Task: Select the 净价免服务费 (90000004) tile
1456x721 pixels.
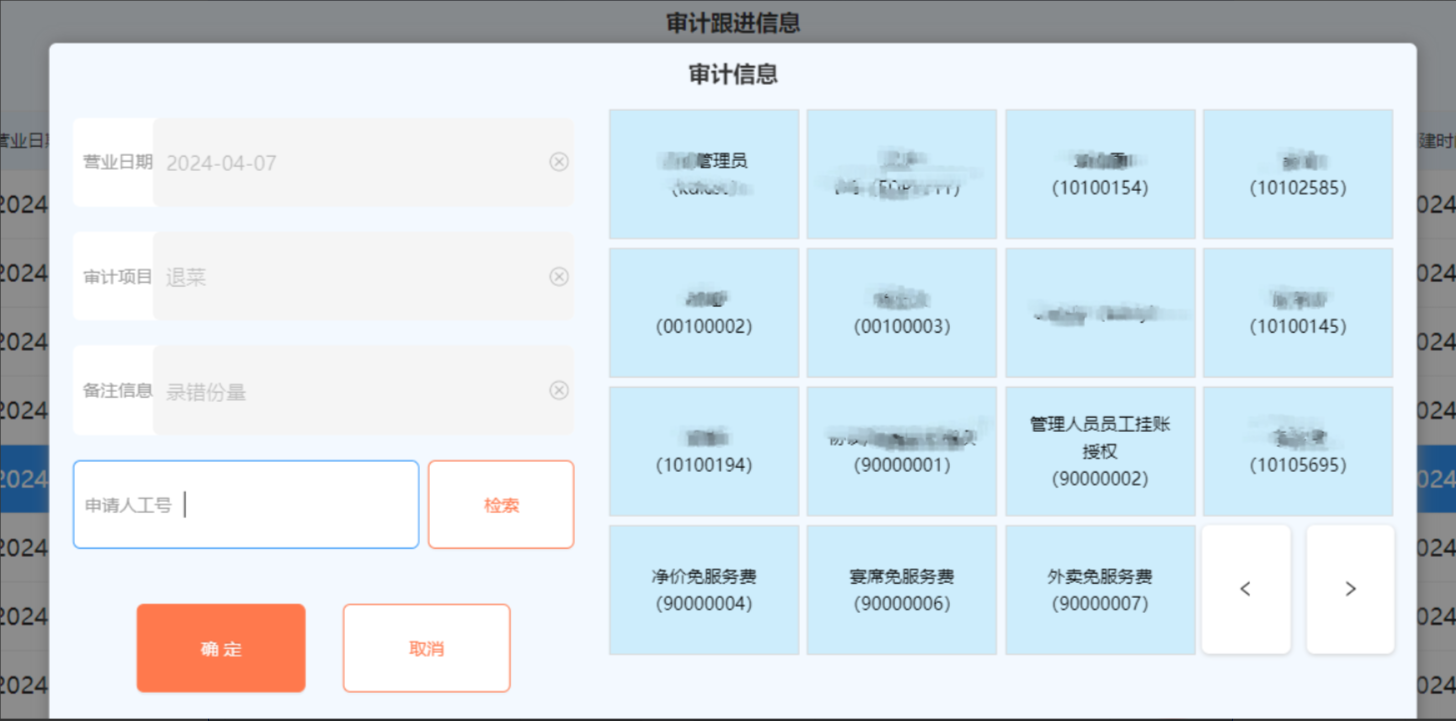Action: tap(704, 590)
